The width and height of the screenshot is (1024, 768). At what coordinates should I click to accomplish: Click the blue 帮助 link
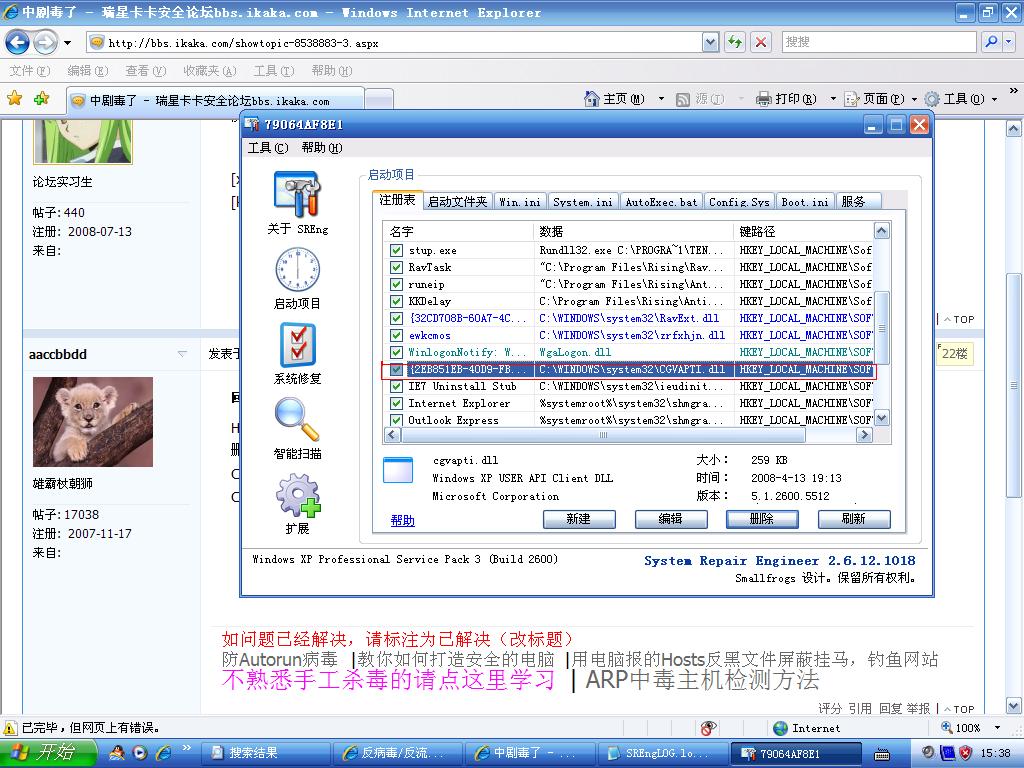402,520
